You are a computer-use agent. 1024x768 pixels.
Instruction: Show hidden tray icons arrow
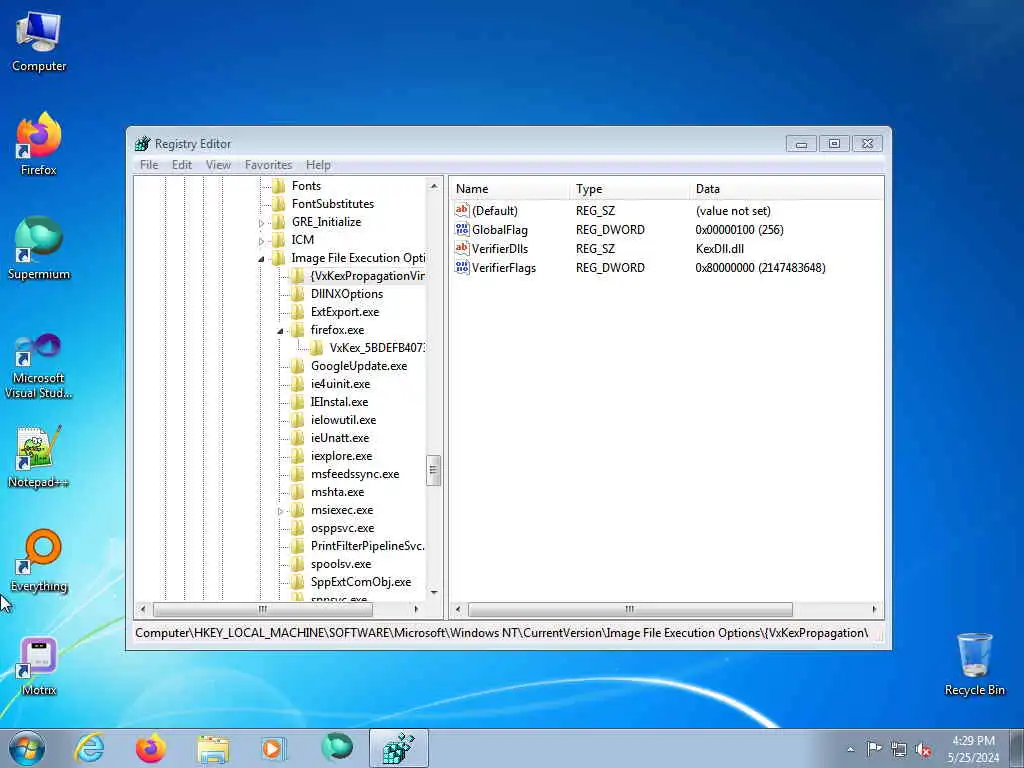850,750
